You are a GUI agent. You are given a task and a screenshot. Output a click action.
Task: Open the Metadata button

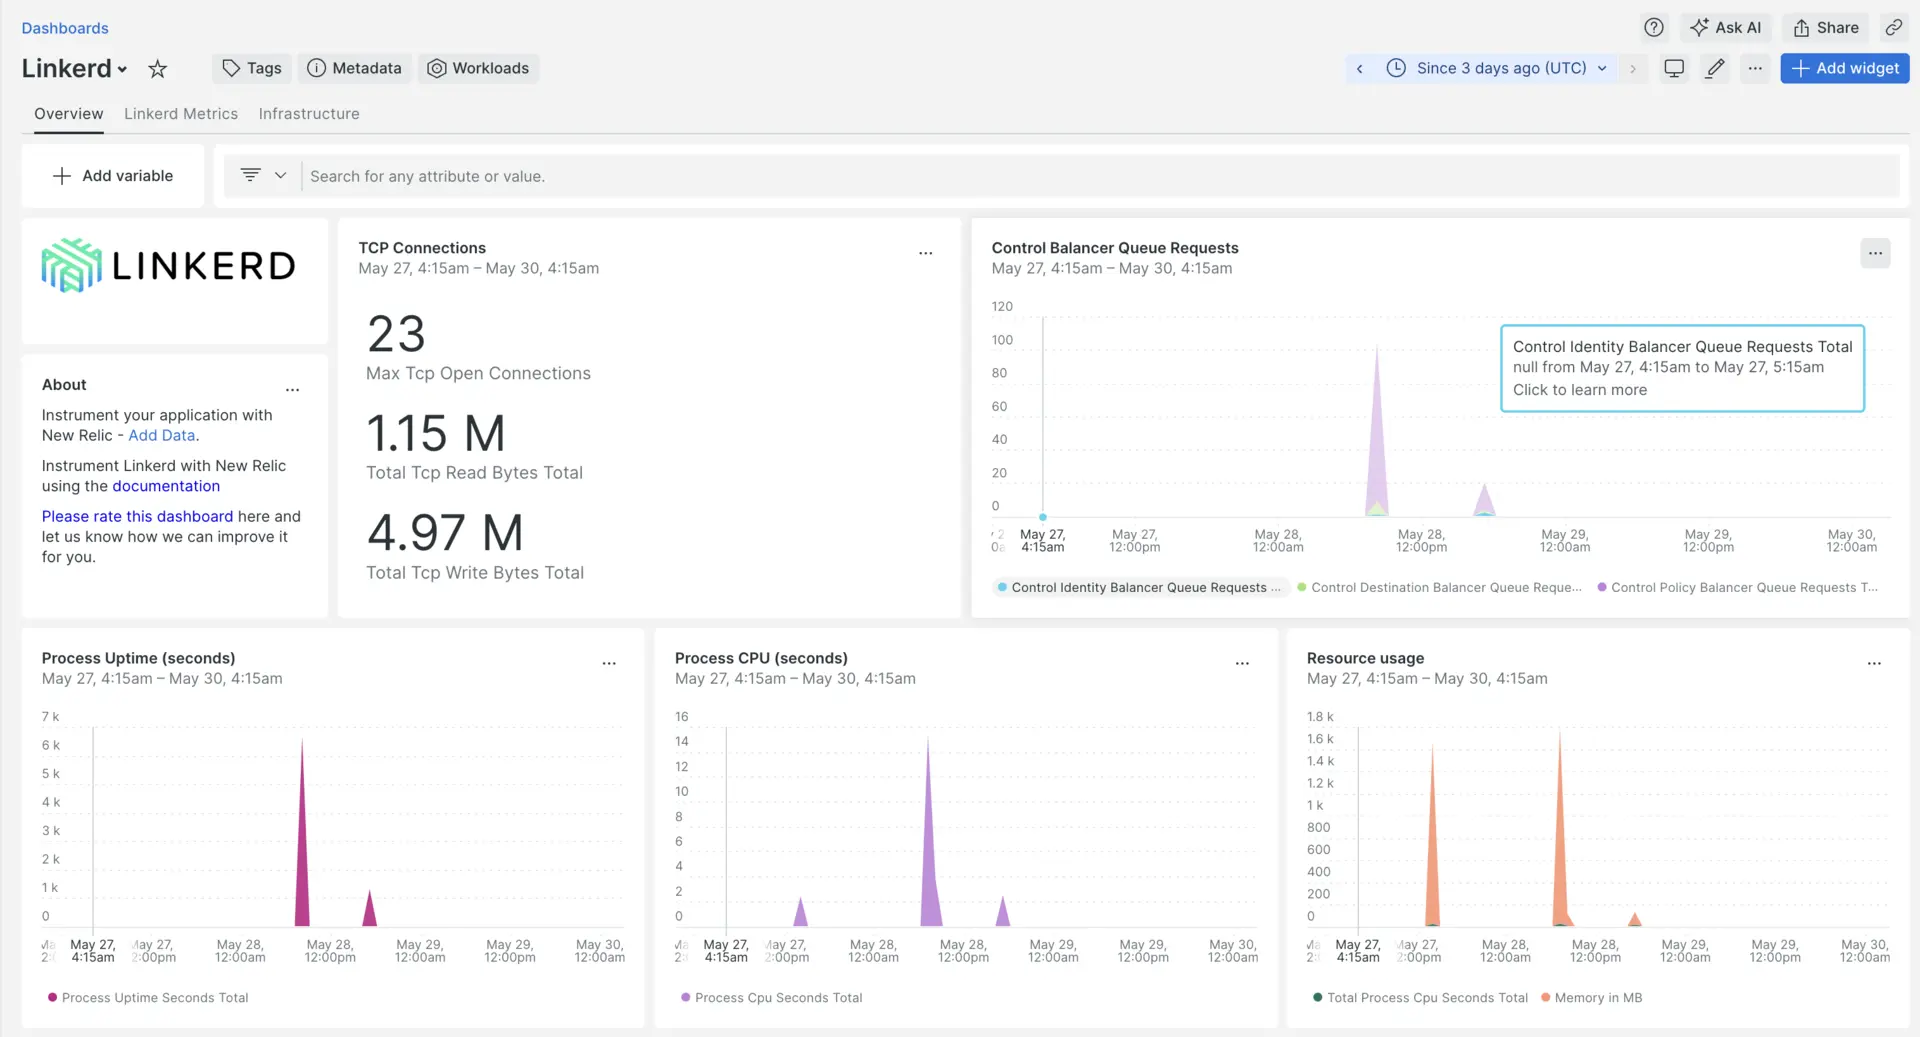pos(354,68)
